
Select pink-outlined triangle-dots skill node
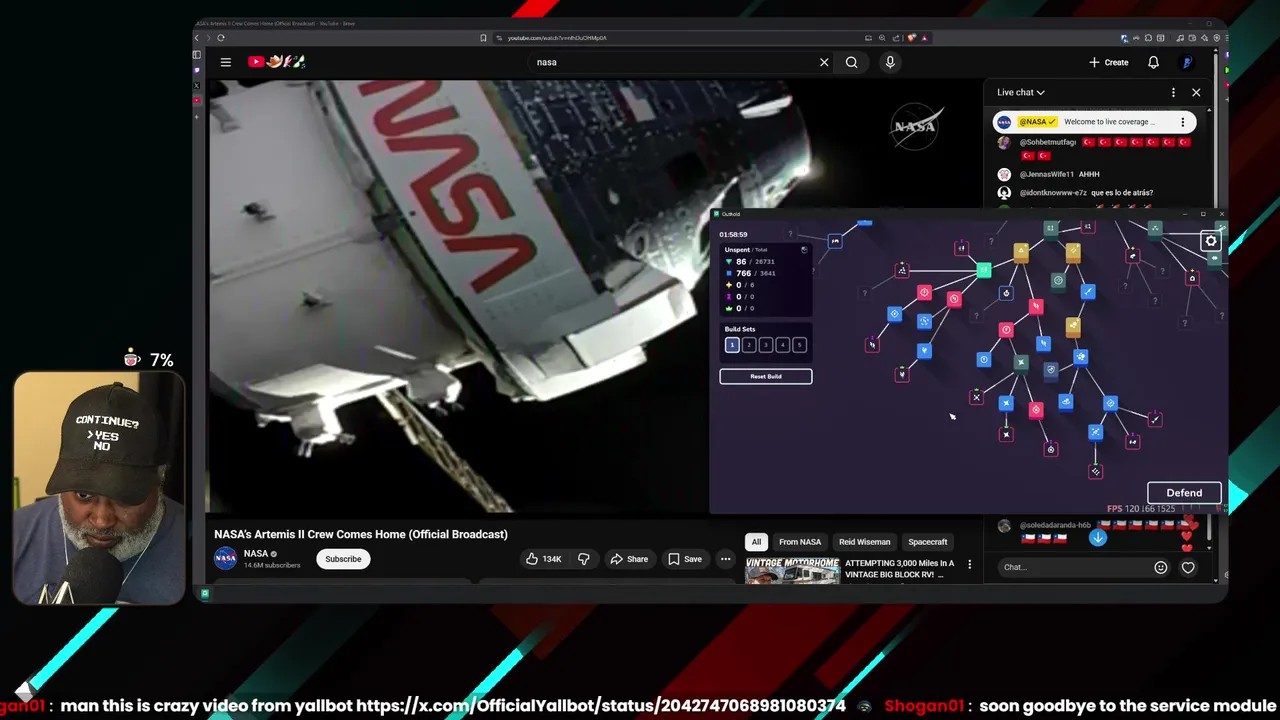coord(902,270)
